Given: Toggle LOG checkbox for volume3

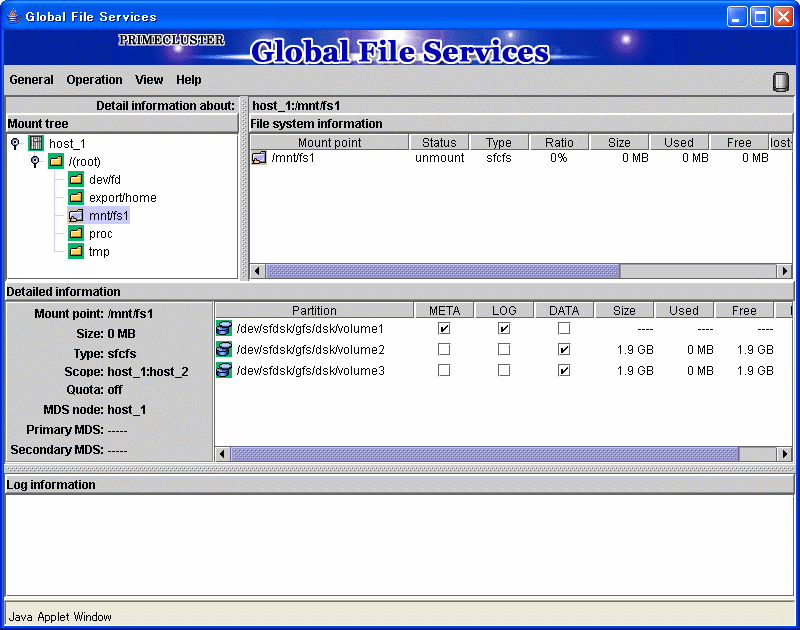Looking at the screenshot, I should click(x=504, y=370).
